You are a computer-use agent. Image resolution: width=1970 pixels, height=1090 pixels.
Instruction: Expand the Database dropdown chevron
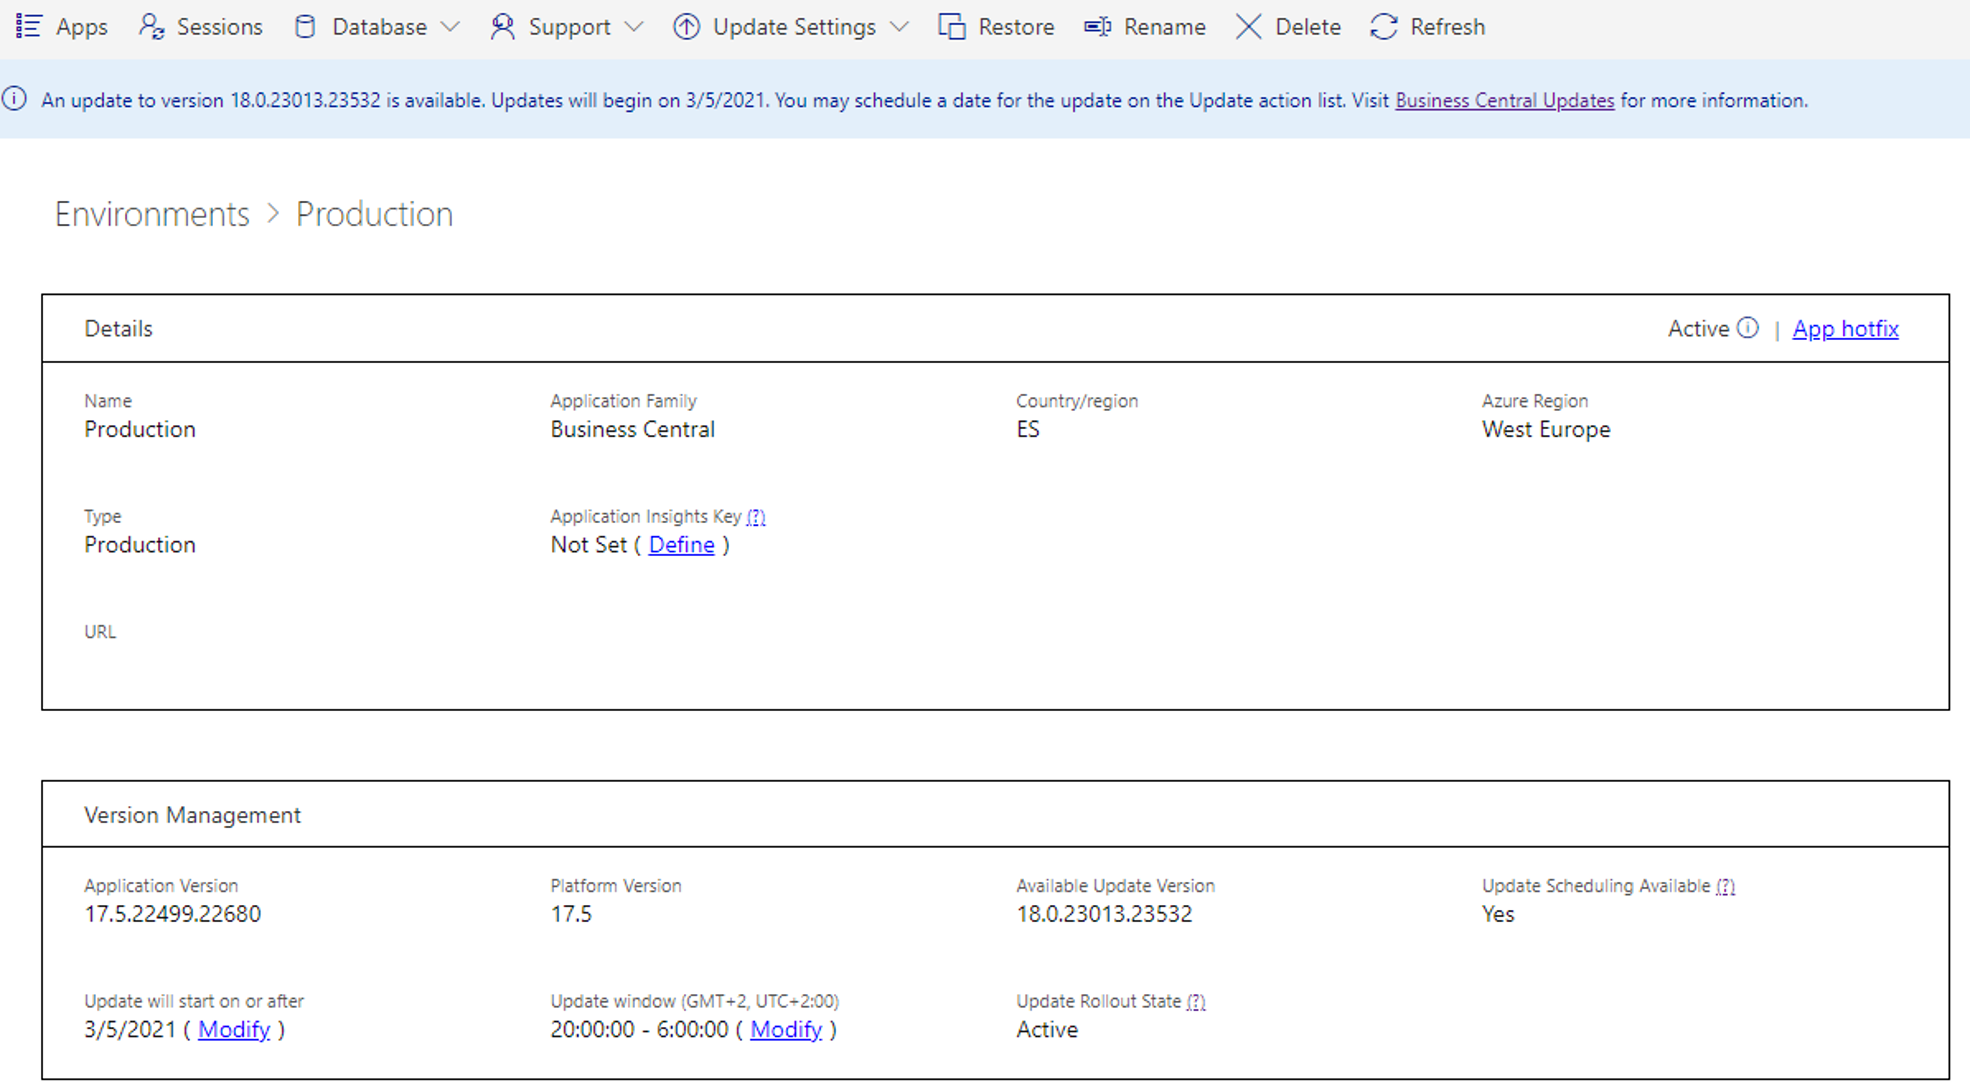[451, 27]
